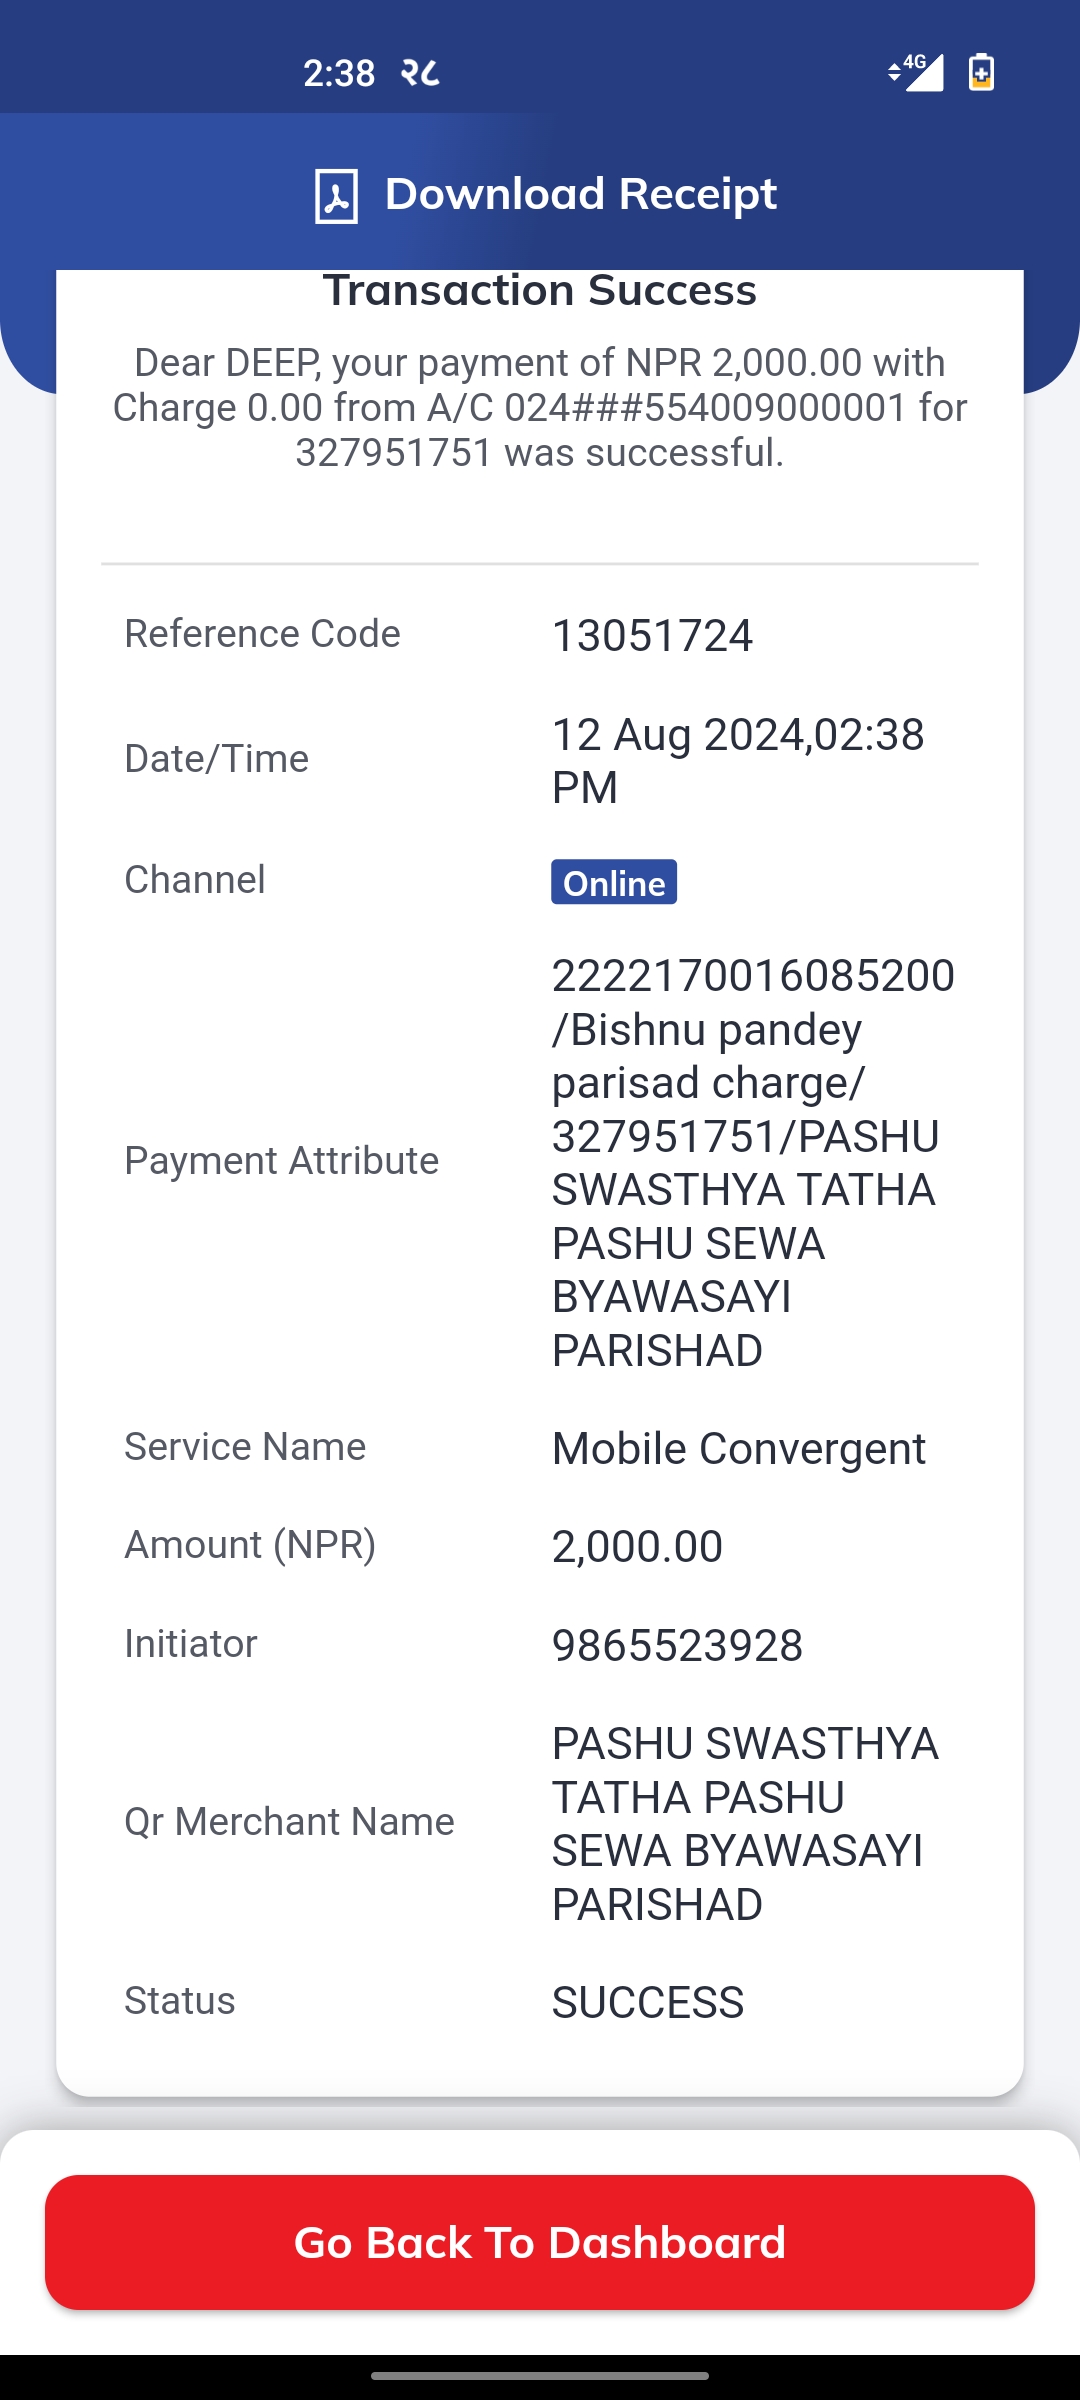Tap the 4G signal strength icon
1080x2400 pixels.
pos(916,72)
